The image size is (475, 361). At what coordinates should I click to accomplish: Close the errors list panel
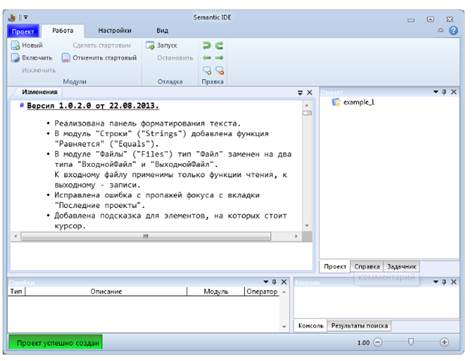(x=284, y=282)
